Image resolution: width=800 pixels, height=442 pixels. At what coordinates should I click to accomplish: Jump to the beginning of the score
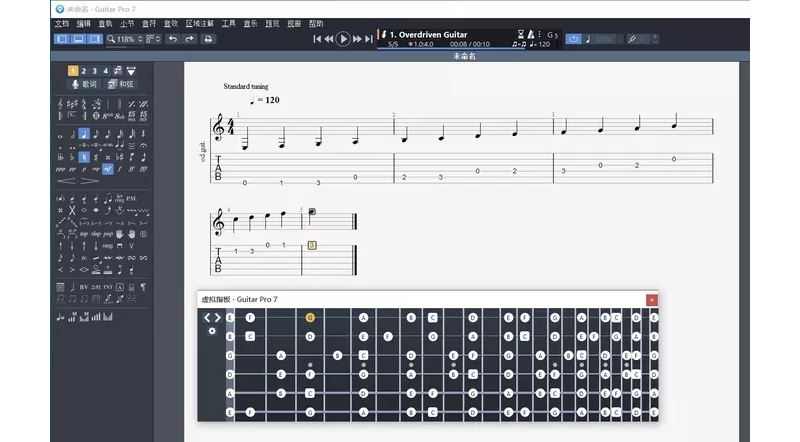tap(317, 39)
